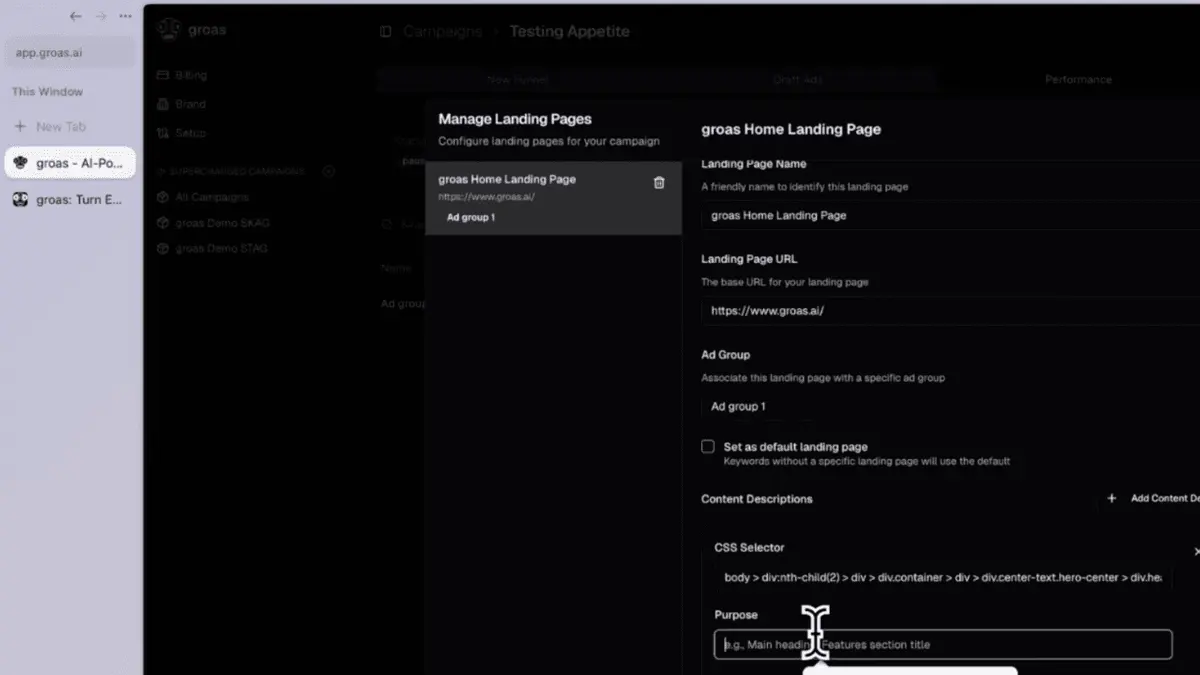Open the Performance tab
Image resolution: width=1200 pixels, height=675 pixels.
(x=1078, y=79)
